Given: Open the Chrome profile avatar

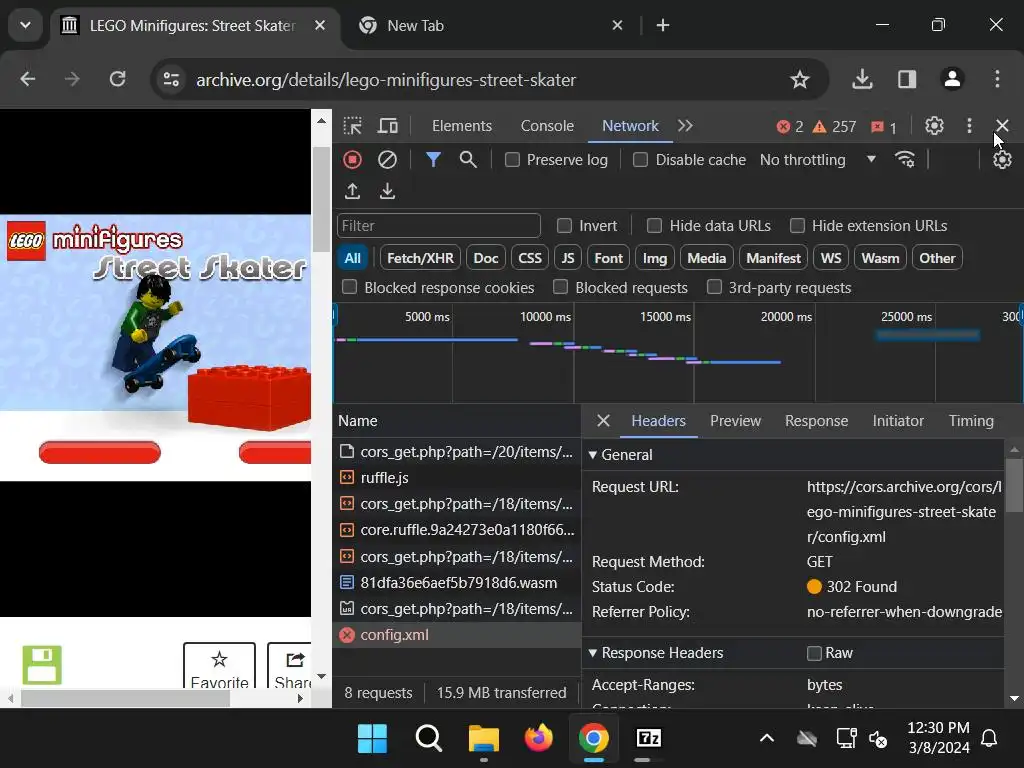Looking at the screenshot, I should tap(952, 79).
